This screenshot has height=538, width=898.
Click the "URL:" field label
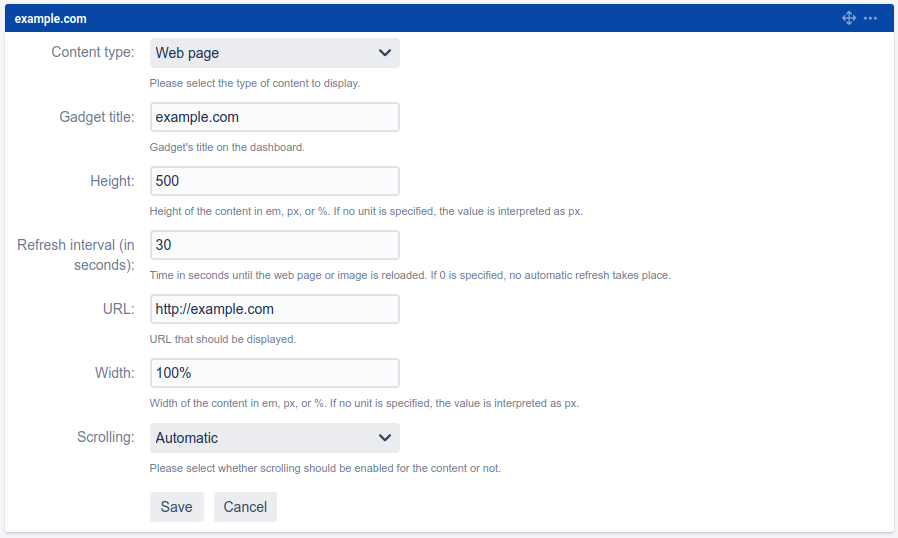pyautogui.click(x=118, y=309)
